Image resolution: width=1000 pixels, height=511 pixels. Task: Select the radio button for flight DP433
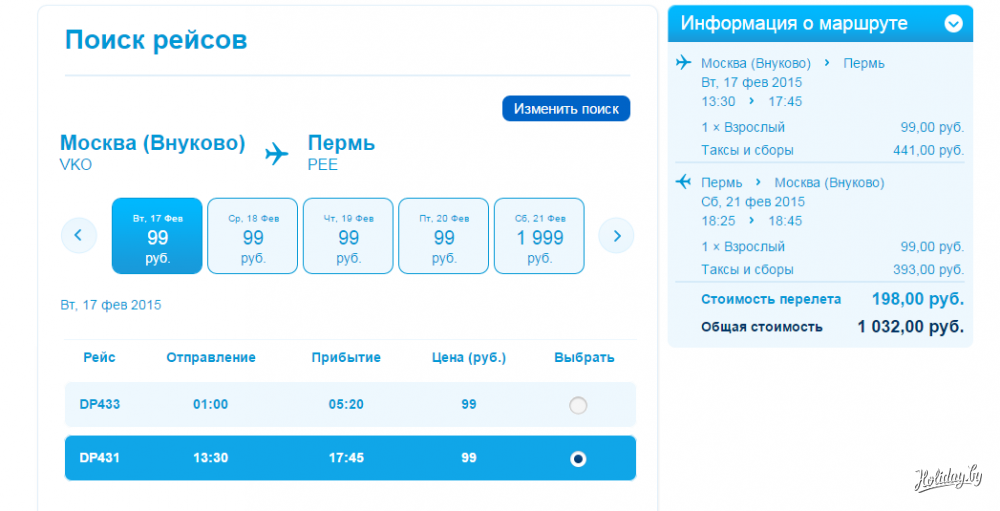coord(578,405)
